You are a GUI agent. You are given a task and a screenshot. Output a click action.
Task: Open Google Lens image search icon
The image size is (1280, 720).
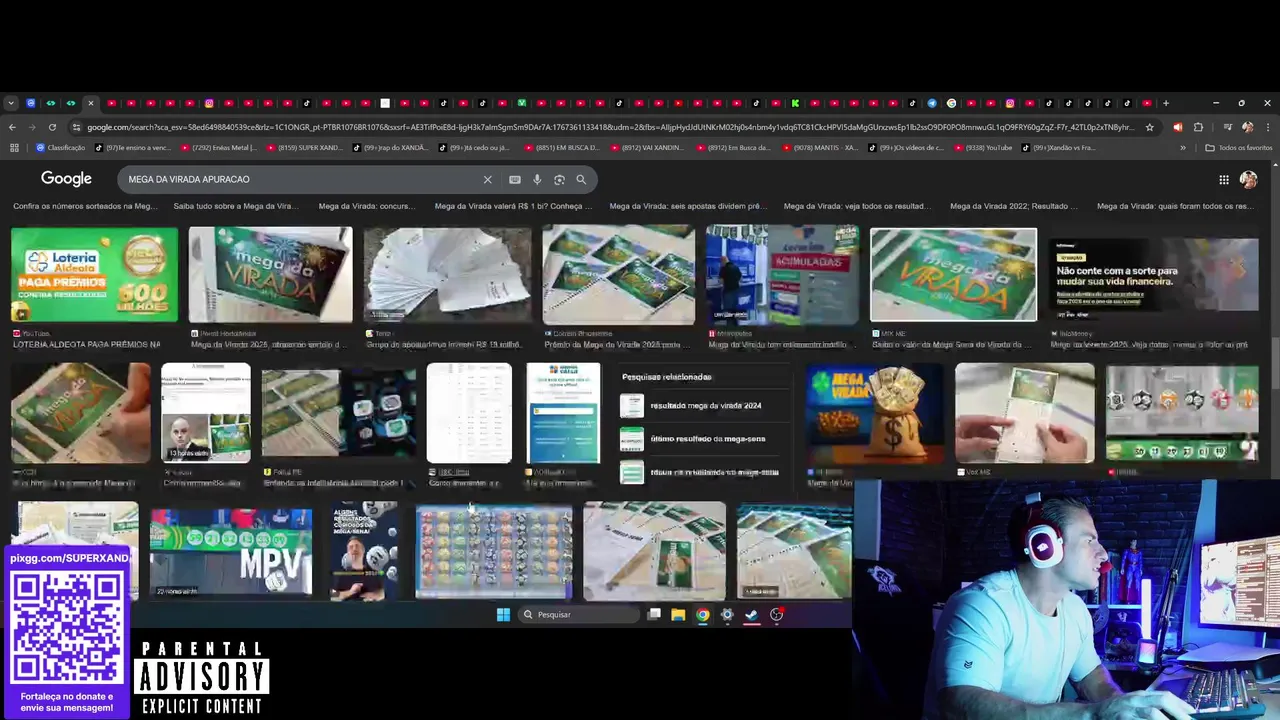(x=559, y=180)
